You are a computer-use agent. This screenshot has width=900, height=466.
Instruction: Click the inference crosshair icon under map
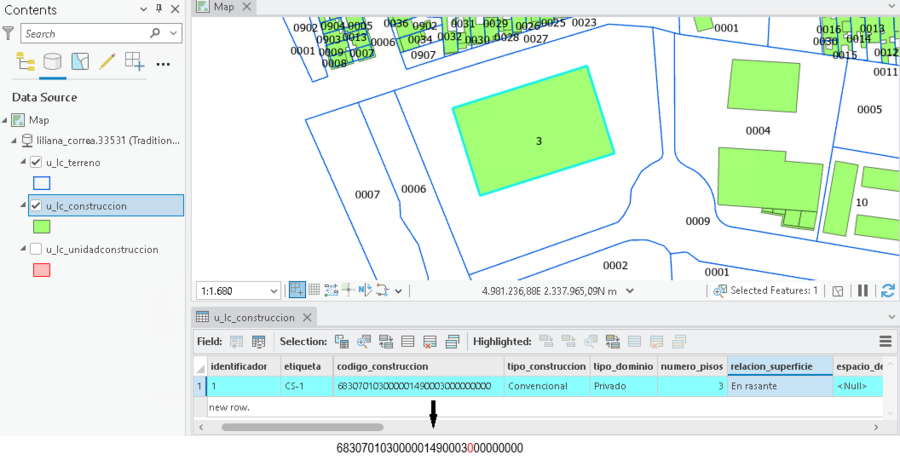[x=348, y=290]
